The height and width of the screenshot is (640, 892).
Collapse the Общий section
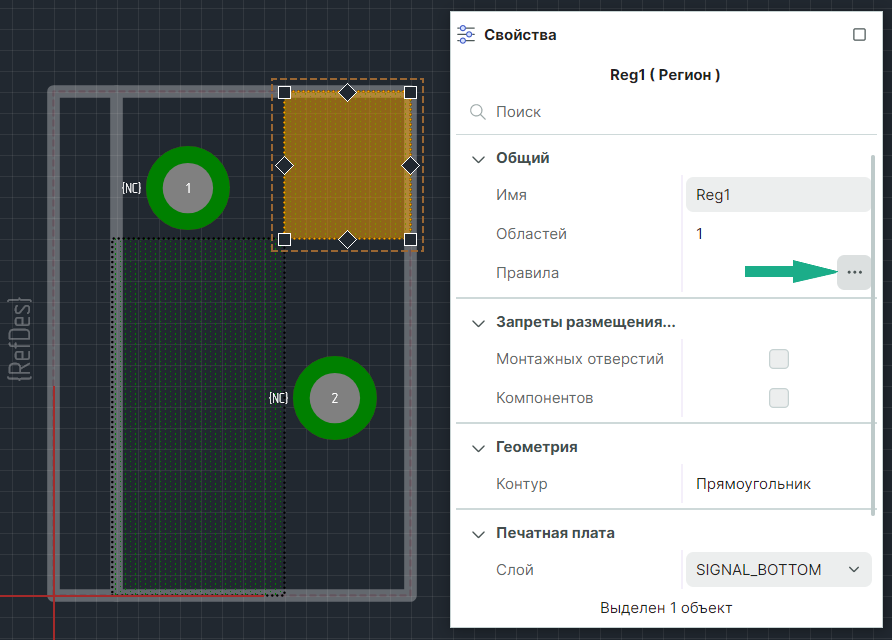pyautogui.click(x=478, y=158)
